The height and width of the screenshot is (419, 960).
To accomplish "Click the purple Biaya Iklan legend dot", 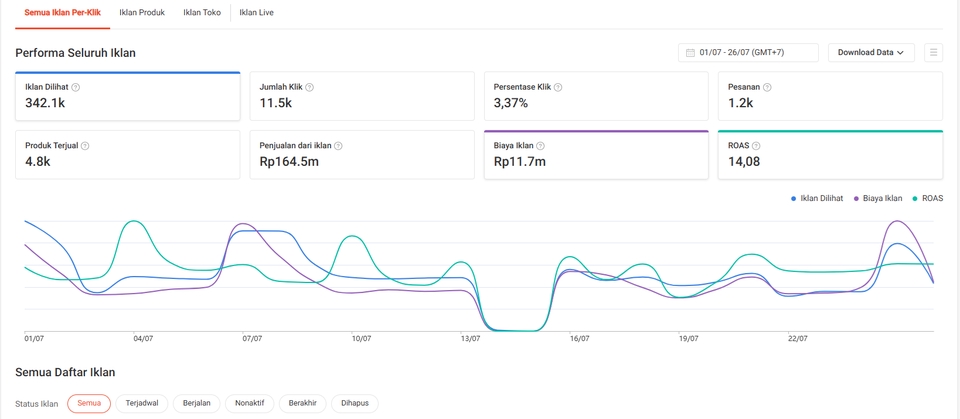I will [x=856, y=199].
